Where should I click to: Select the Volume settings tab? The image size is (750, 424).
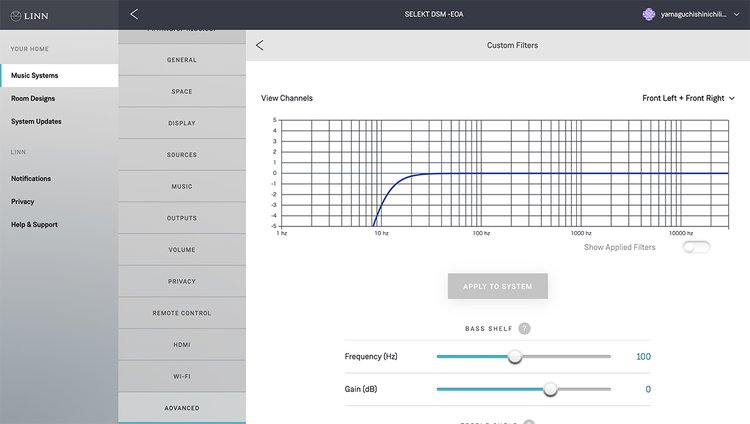pos(182,249)
